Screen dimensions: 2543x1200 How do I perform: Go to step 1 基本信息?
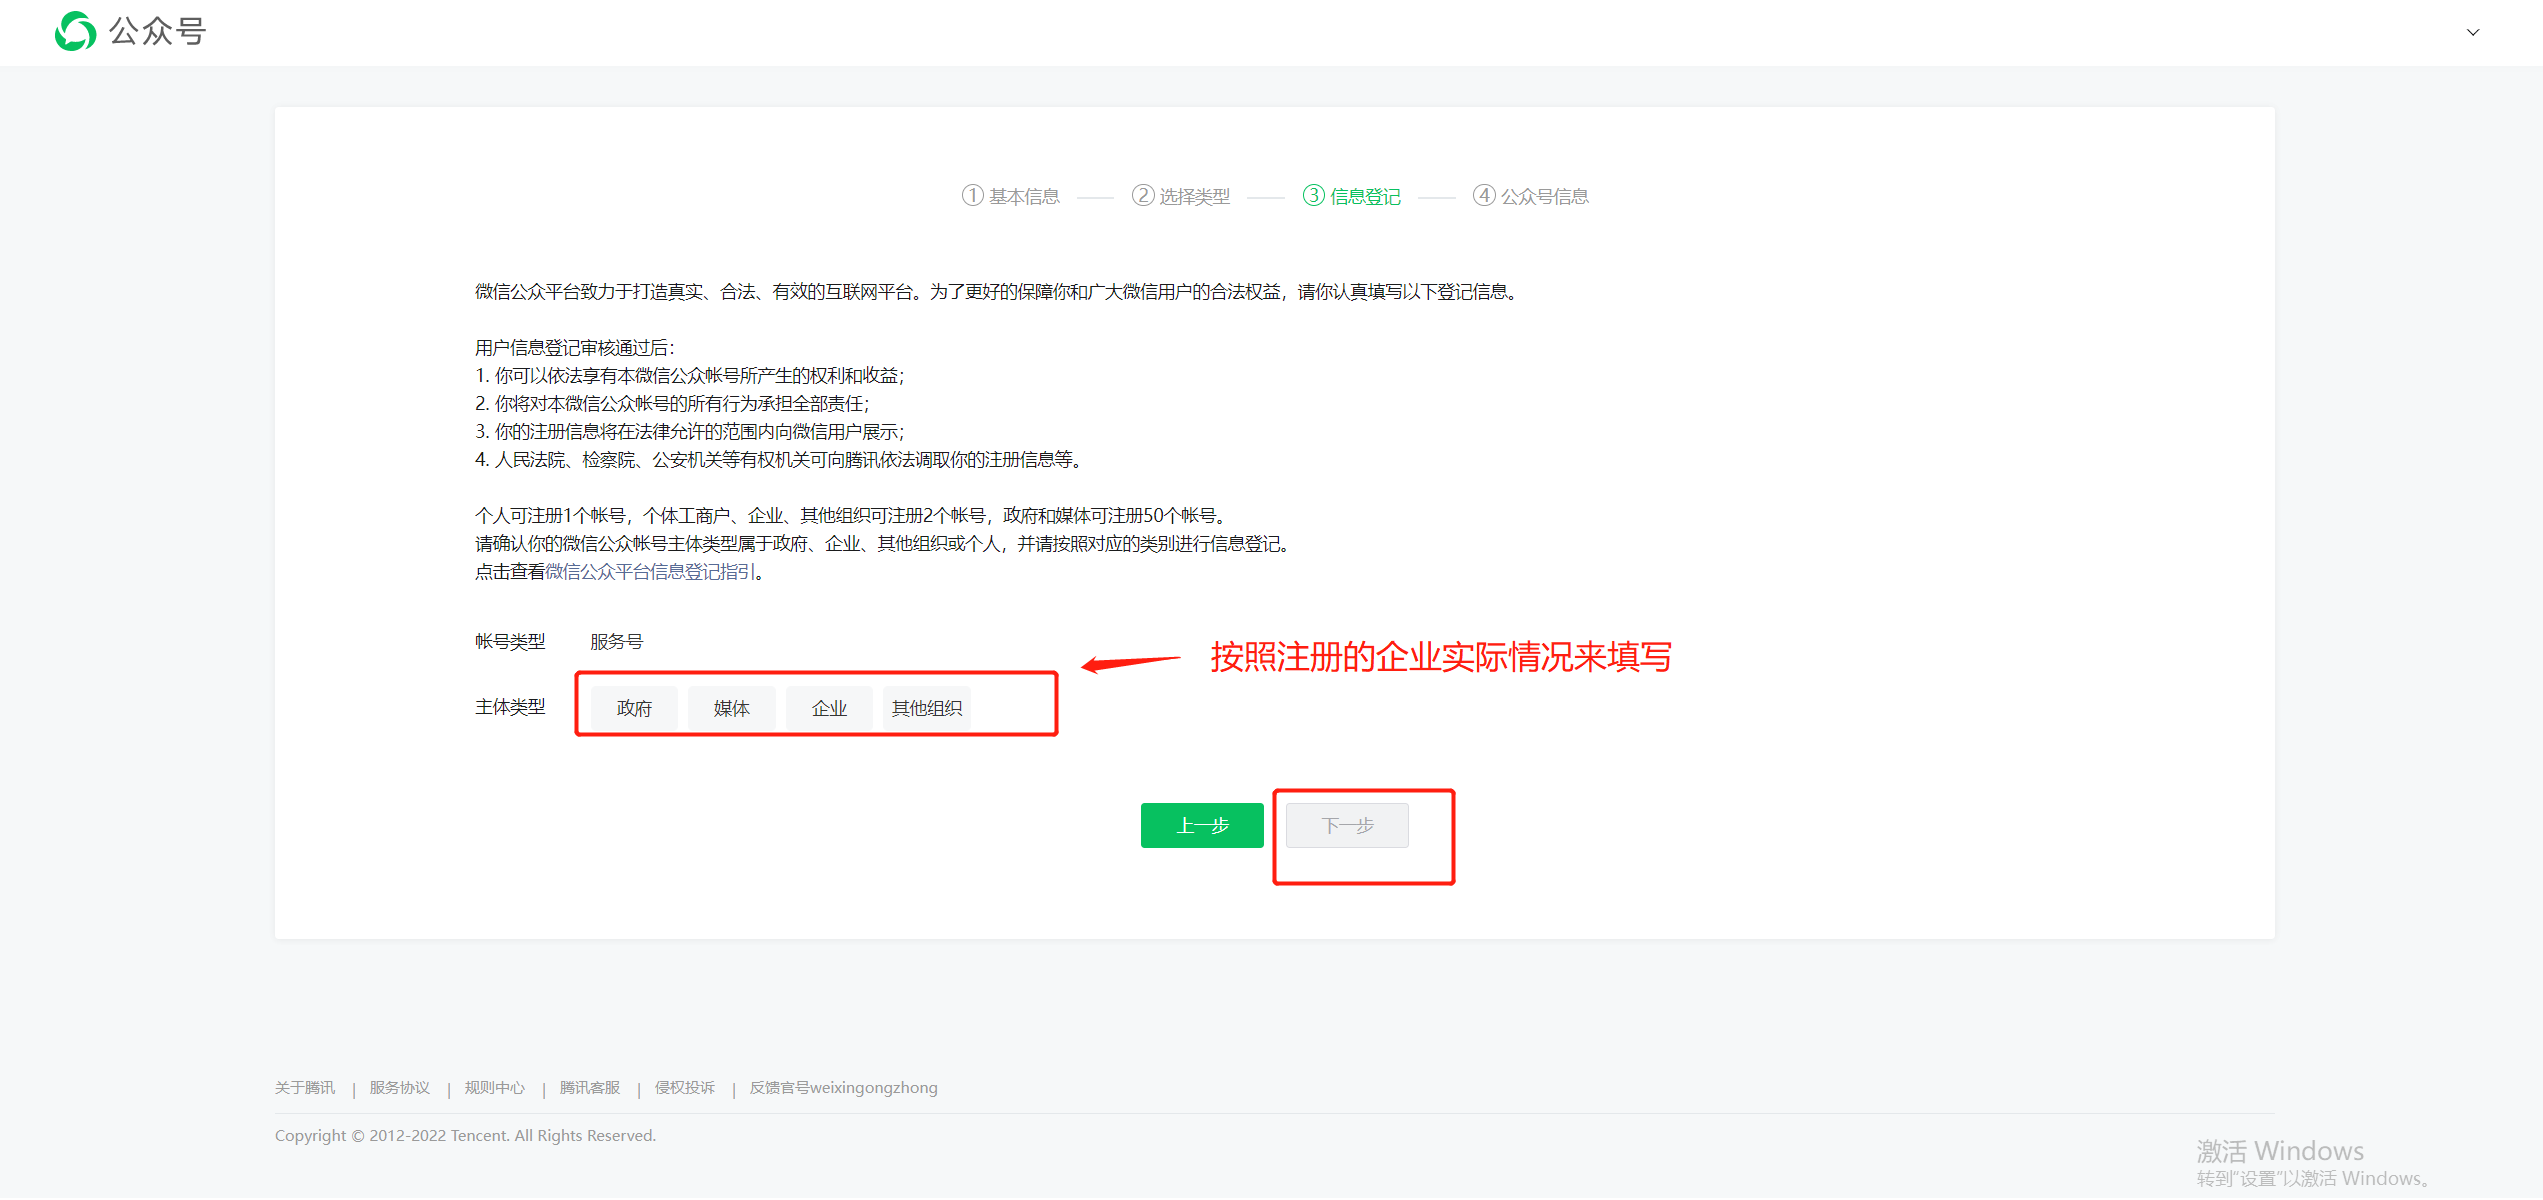click(1010, 196)
